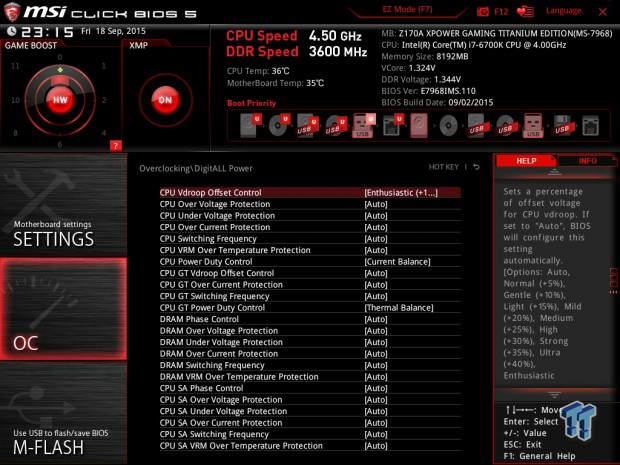Image resolution: width=620 pixels, height=465 pixels.
Task: Select DRAM Over Voltage Protection row
Action: click(310, 331)
